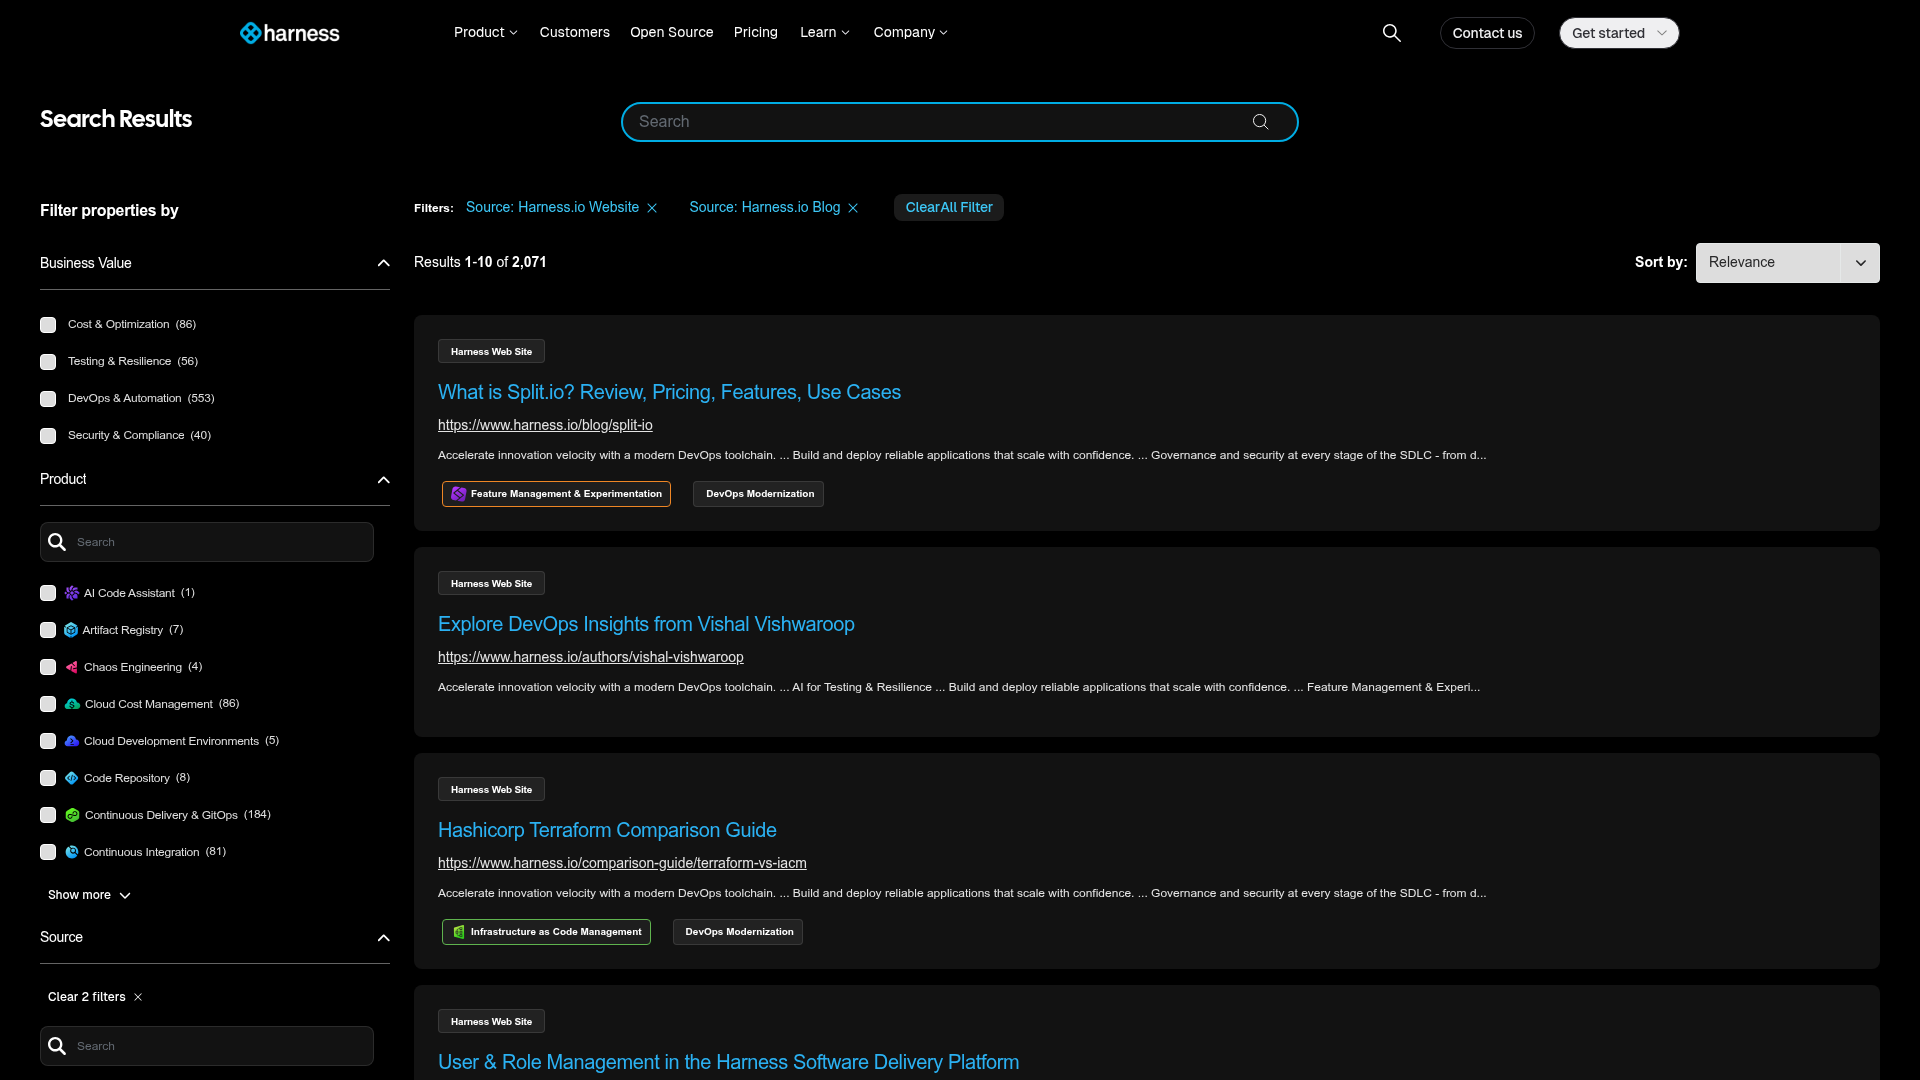The width and height of the screenshot is (1920, 1080).
Task: Click the Artifact Registry product icon
Action: coord(71,630)
